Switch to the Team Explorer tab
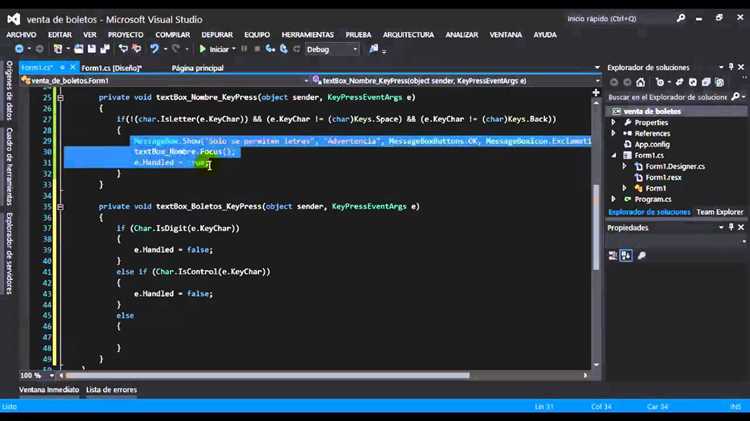750x421 pixels. point(720,212)
